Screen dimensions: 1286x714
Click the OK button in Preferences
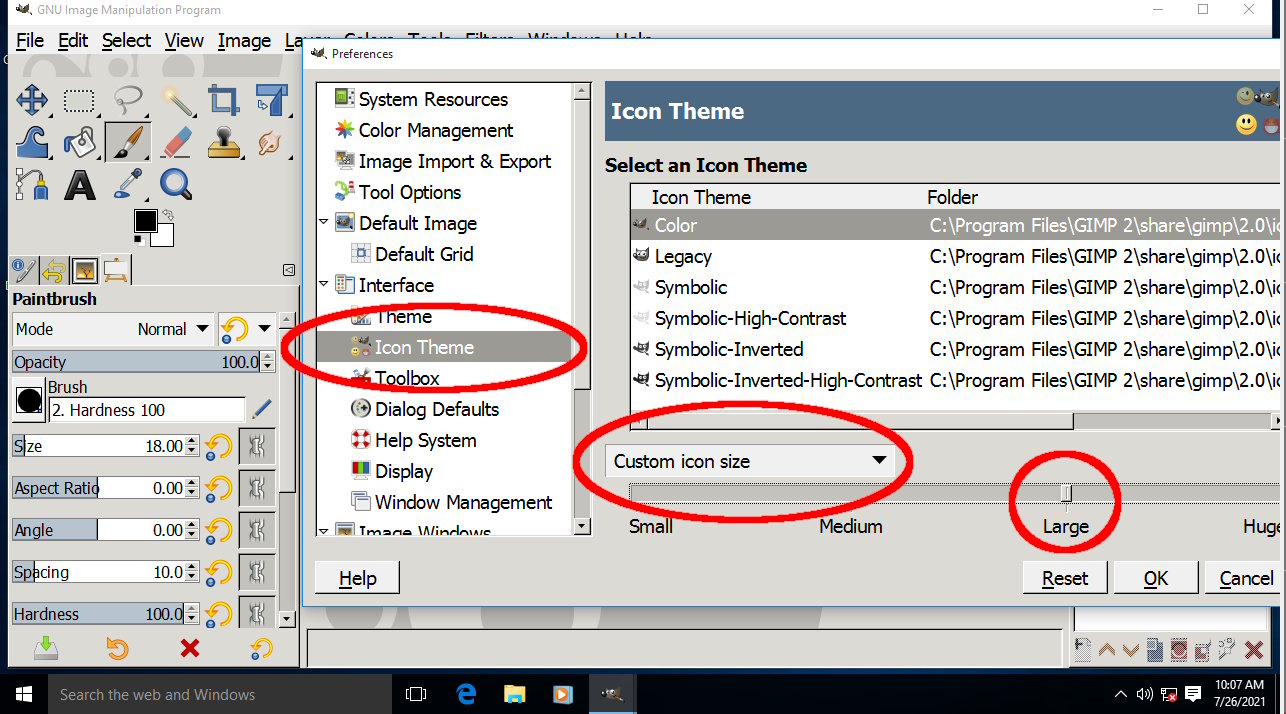click(1156, 578)
